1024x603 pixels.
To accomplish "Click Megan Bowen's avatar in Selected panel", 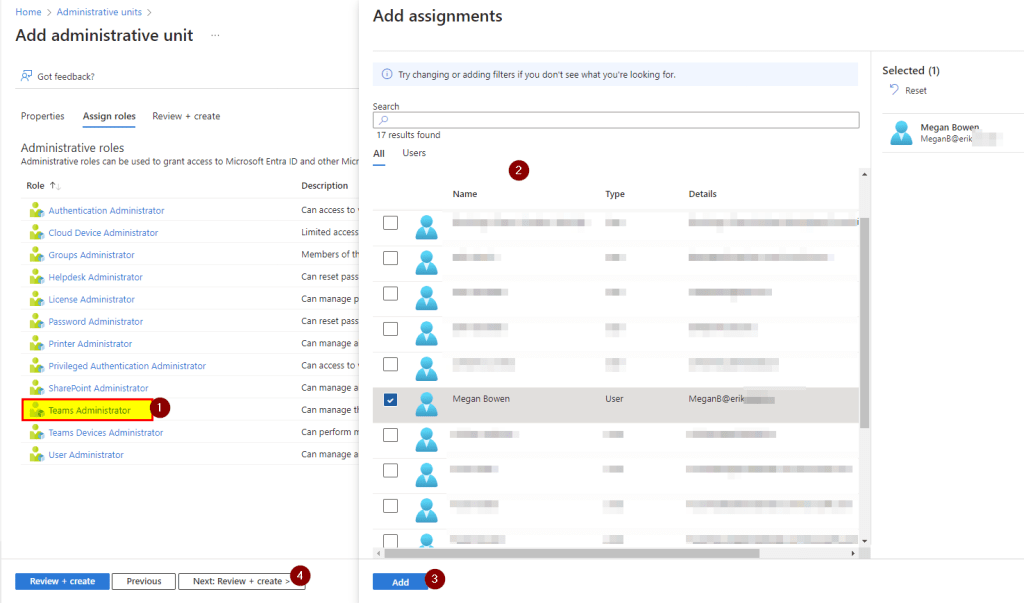I will click(x=902, y=133).
